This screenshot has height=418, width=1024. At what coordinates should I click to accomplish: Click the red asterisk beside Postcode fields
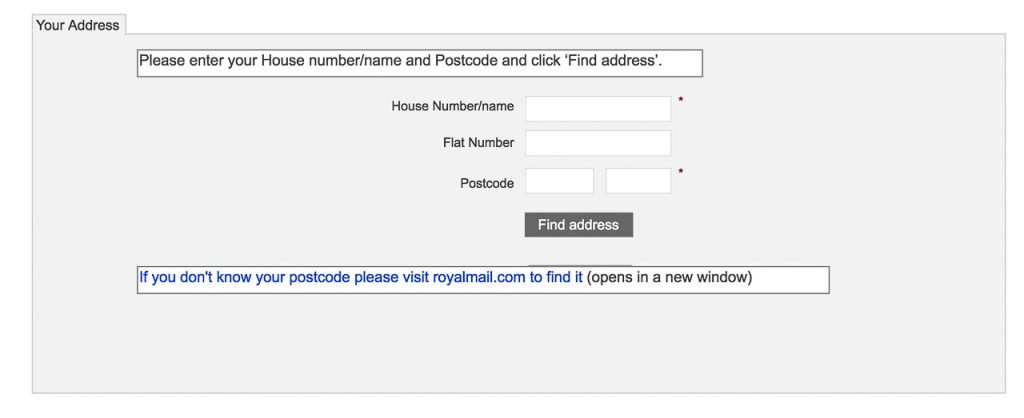(x=681, y=172)
